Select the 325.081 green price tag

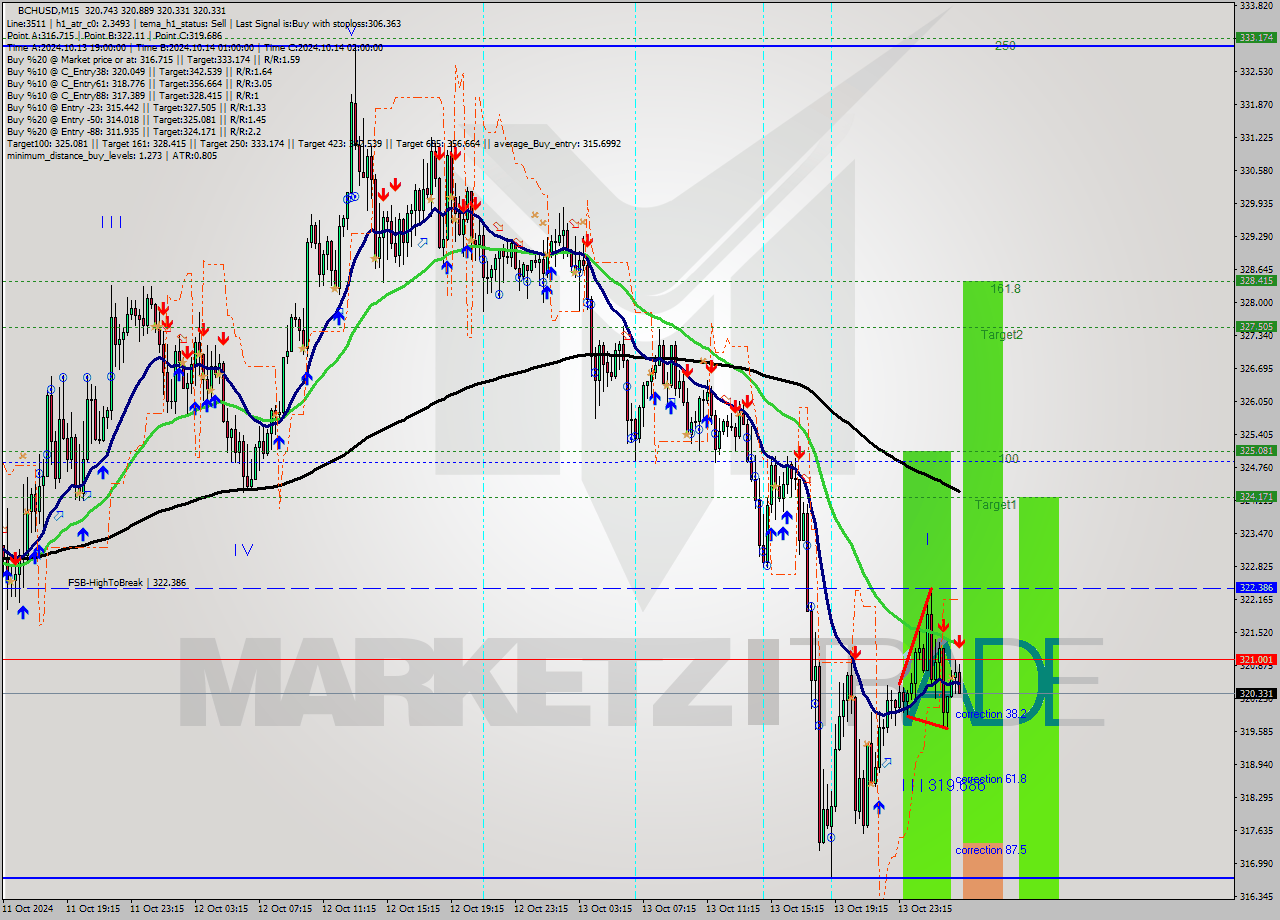(1256, 450)
